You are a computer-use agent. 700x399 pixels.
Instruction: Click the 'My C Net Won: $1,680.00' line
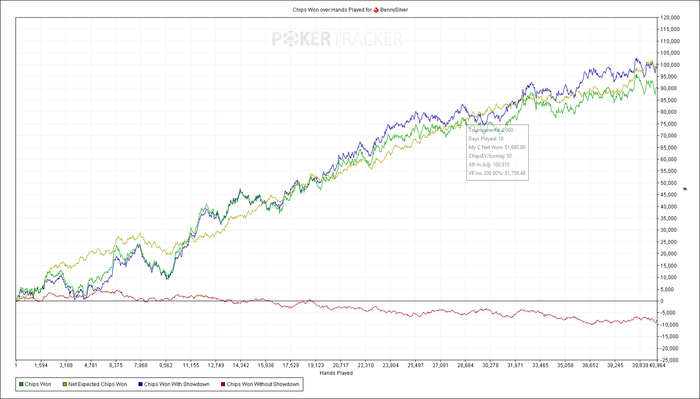tap(497, 147)
